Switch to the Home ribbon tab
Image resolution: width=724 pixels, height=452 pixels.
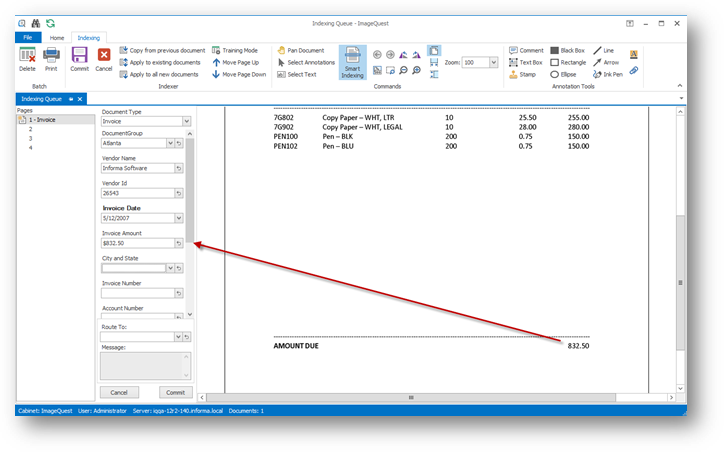57,38
